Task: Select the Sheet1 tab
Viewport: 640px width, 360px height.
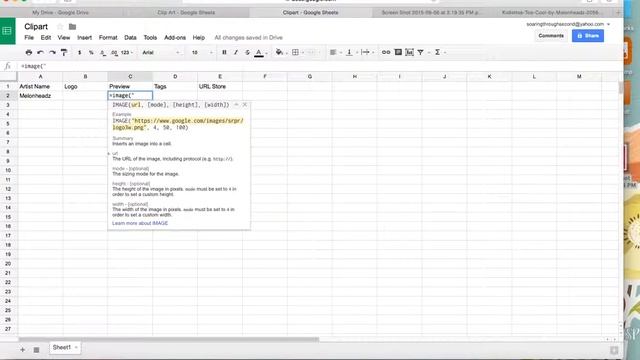Action: coord(64,347)
